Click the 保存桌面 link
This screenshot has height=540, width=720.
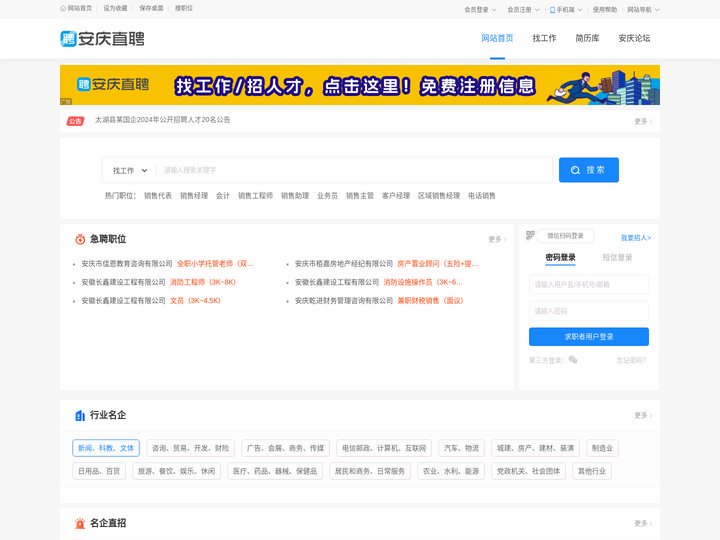point(151,8)
